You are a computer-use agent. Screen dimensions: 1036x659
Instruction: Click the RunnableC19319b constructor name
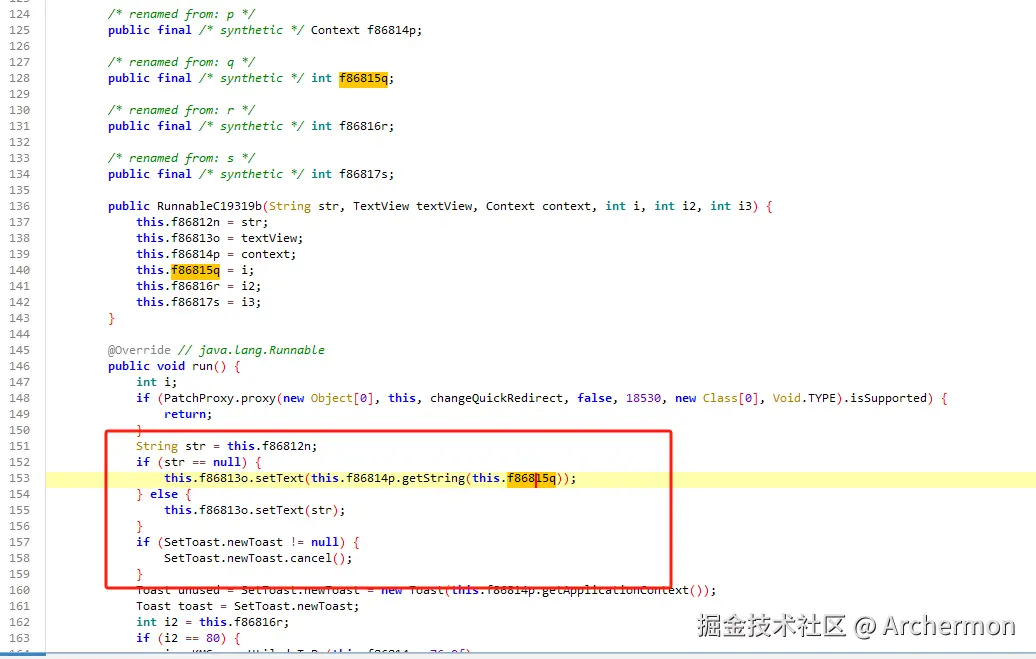click(x=209, y=206)
